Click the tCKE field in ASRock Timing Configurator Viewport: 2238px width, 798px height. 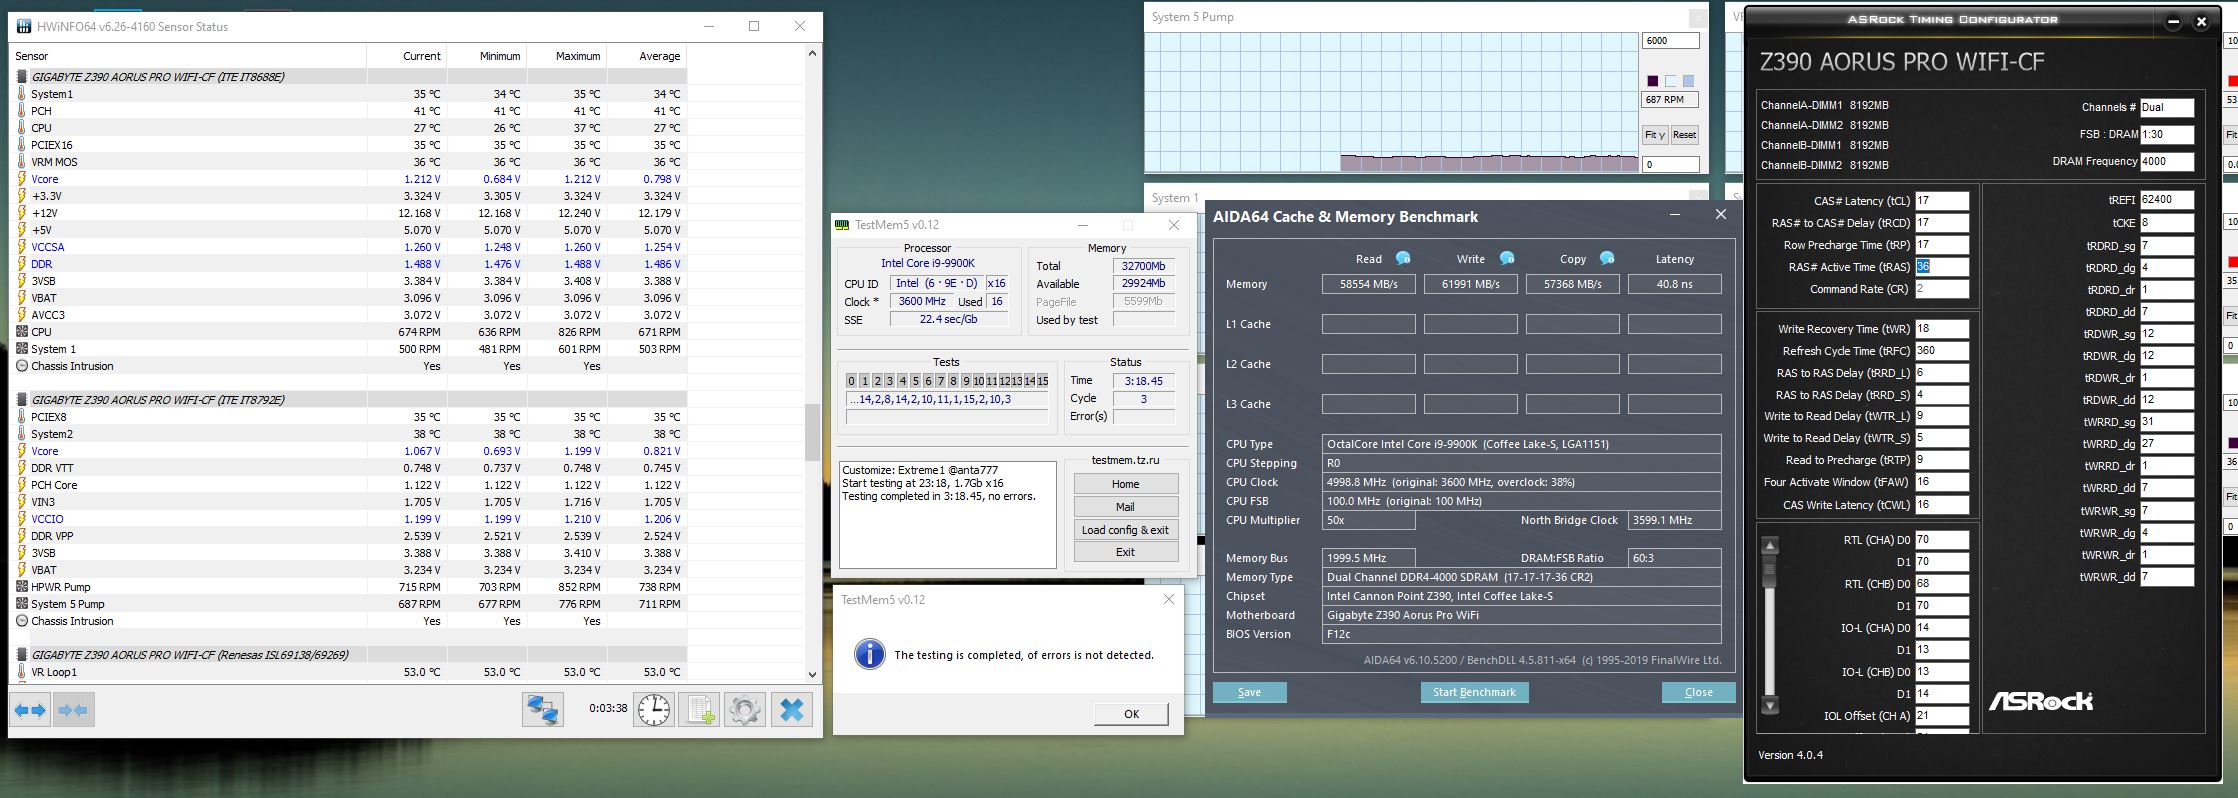[2166, 223]
